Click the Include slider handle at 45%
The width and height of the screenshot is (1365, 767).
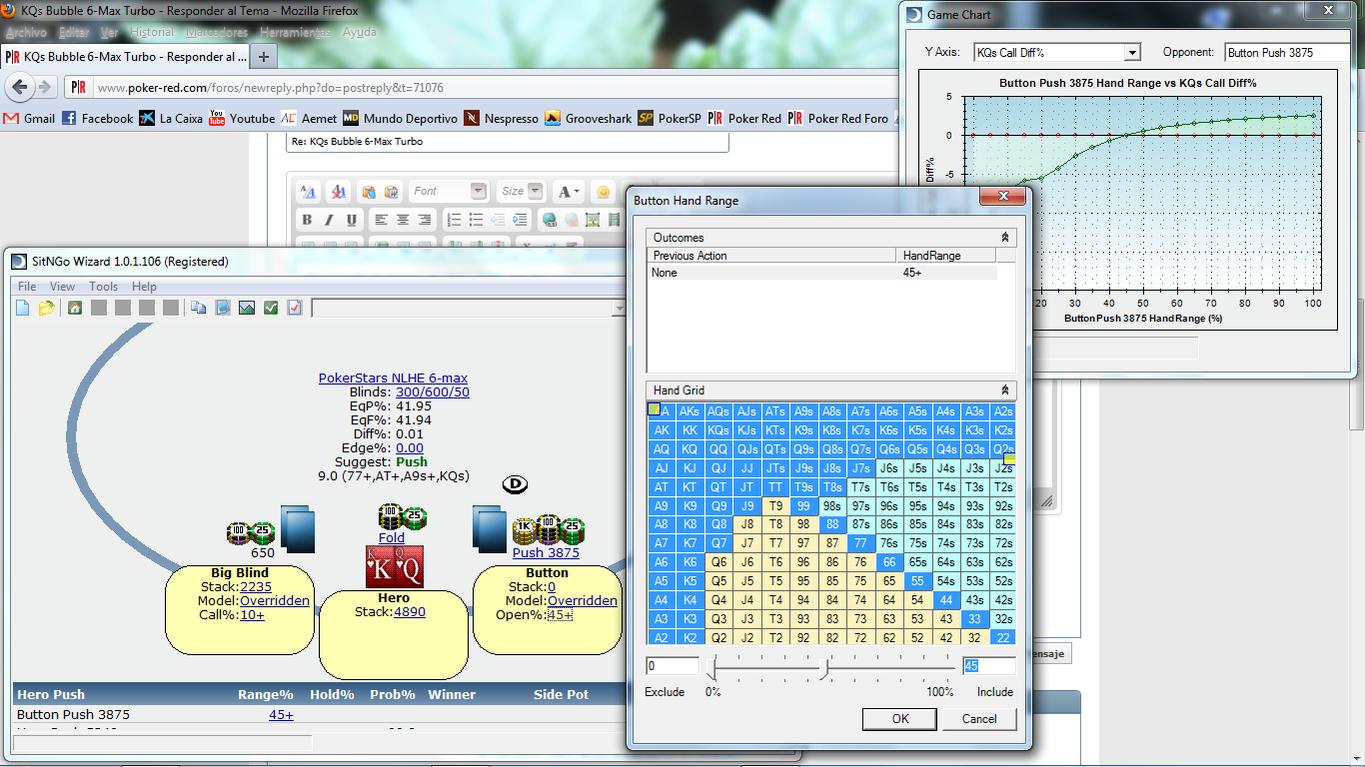point(826,668)
